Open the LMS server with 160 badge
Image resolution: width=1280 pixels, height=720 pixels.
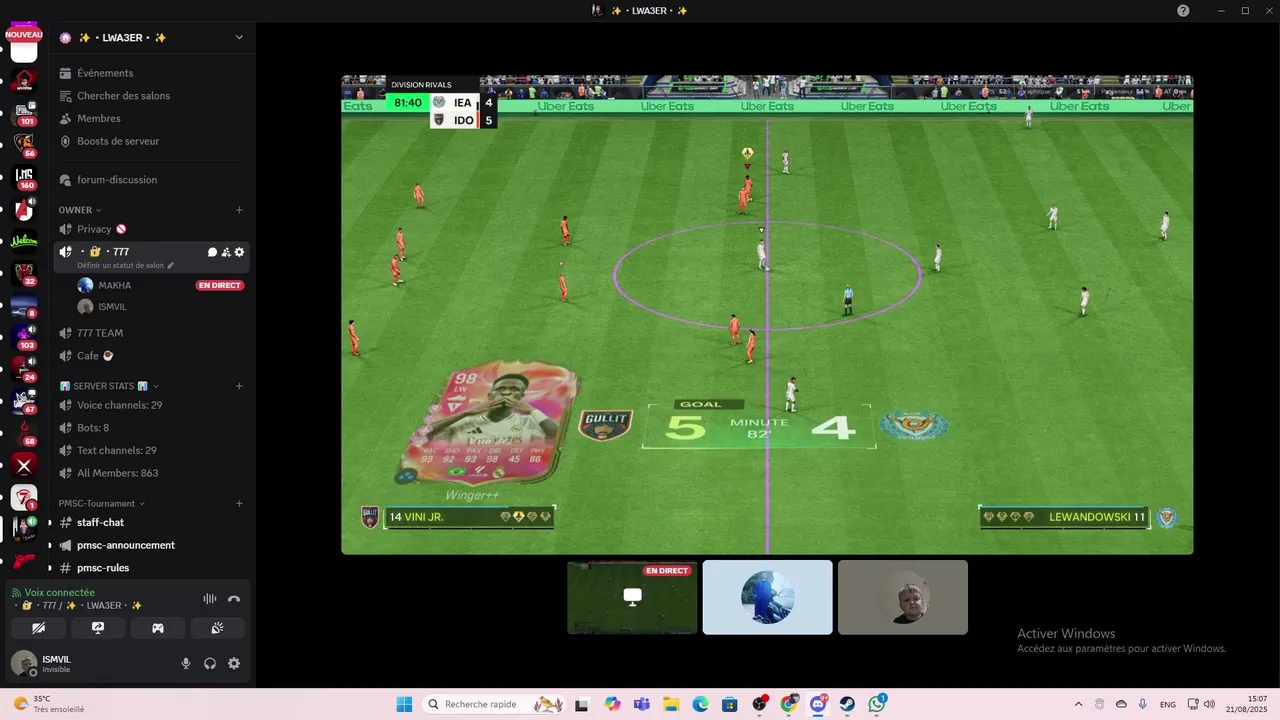pyautogui.click(x=24, y=177)
